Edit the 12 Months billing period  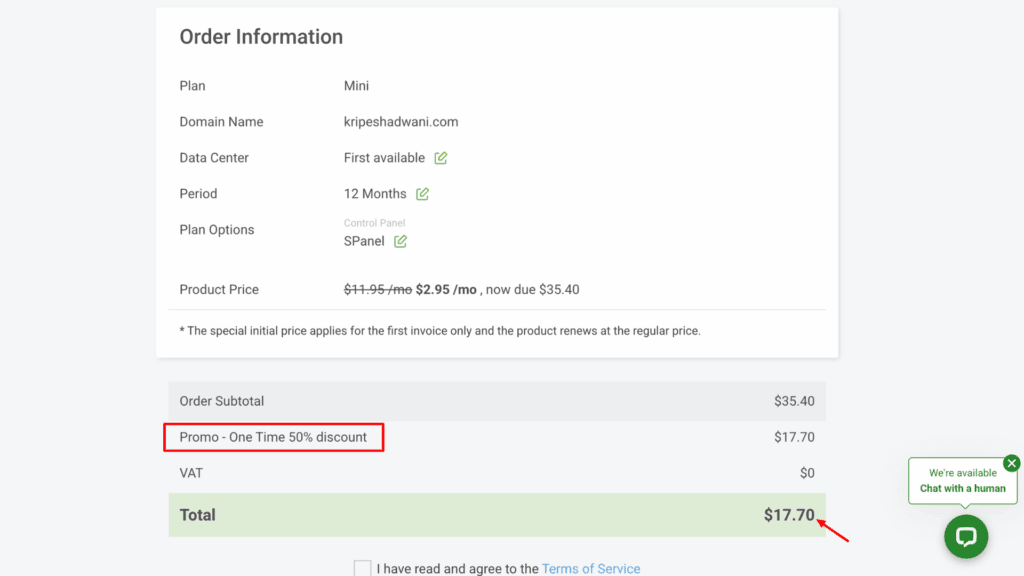tap(421, 194)
